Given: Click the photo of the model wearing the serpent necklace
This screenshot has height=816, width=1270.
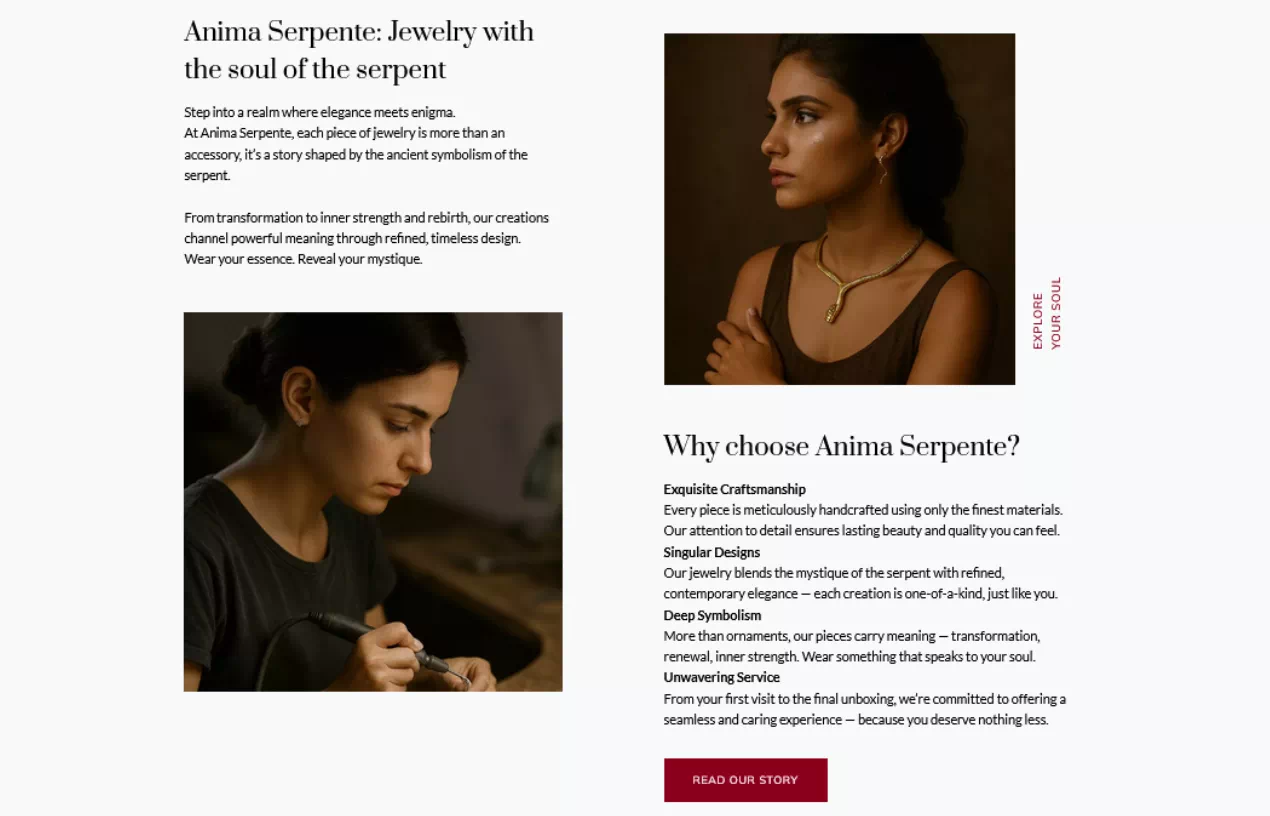Looking at the screenshot, I should tap(840, 208).
